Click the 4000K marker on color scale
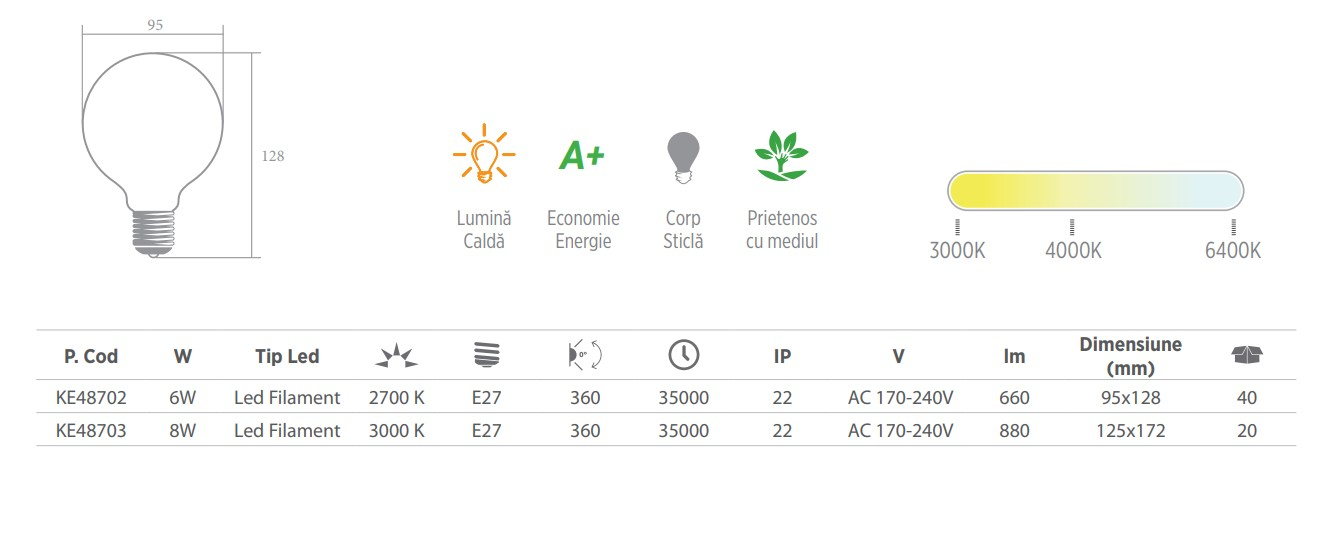This screenshot has width=1342, height=534. (1073, 241)
